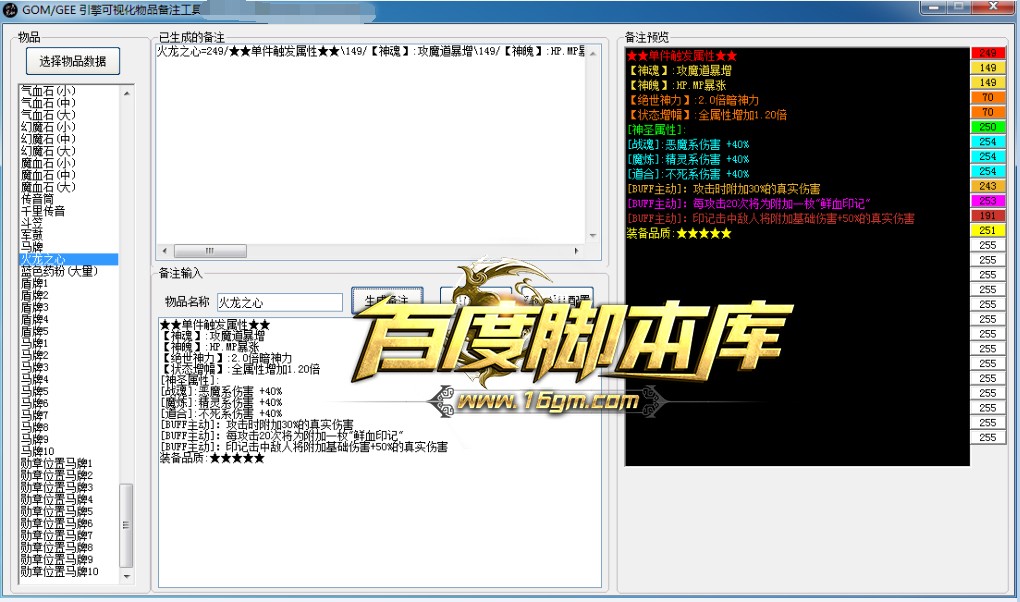Select cyan 254 swatch beside [道合] line
Viewport: 1020px width, 602px height.
pos(988,171)
